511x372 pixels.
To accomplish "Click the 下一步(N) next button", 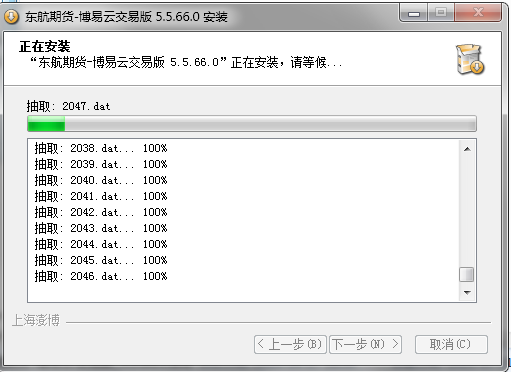I will click(365, 344).
